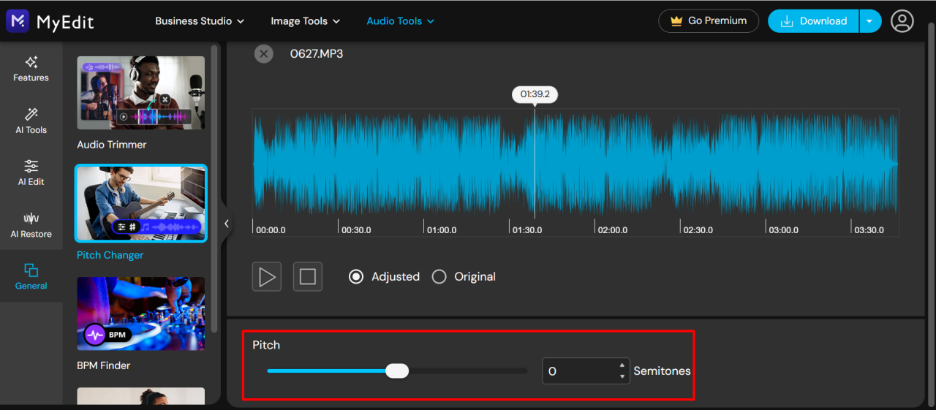The height and width of the screenshot is (410, 936).
Task: Open the BPM Finder tool thumbnail
Action: coord(141,313)
